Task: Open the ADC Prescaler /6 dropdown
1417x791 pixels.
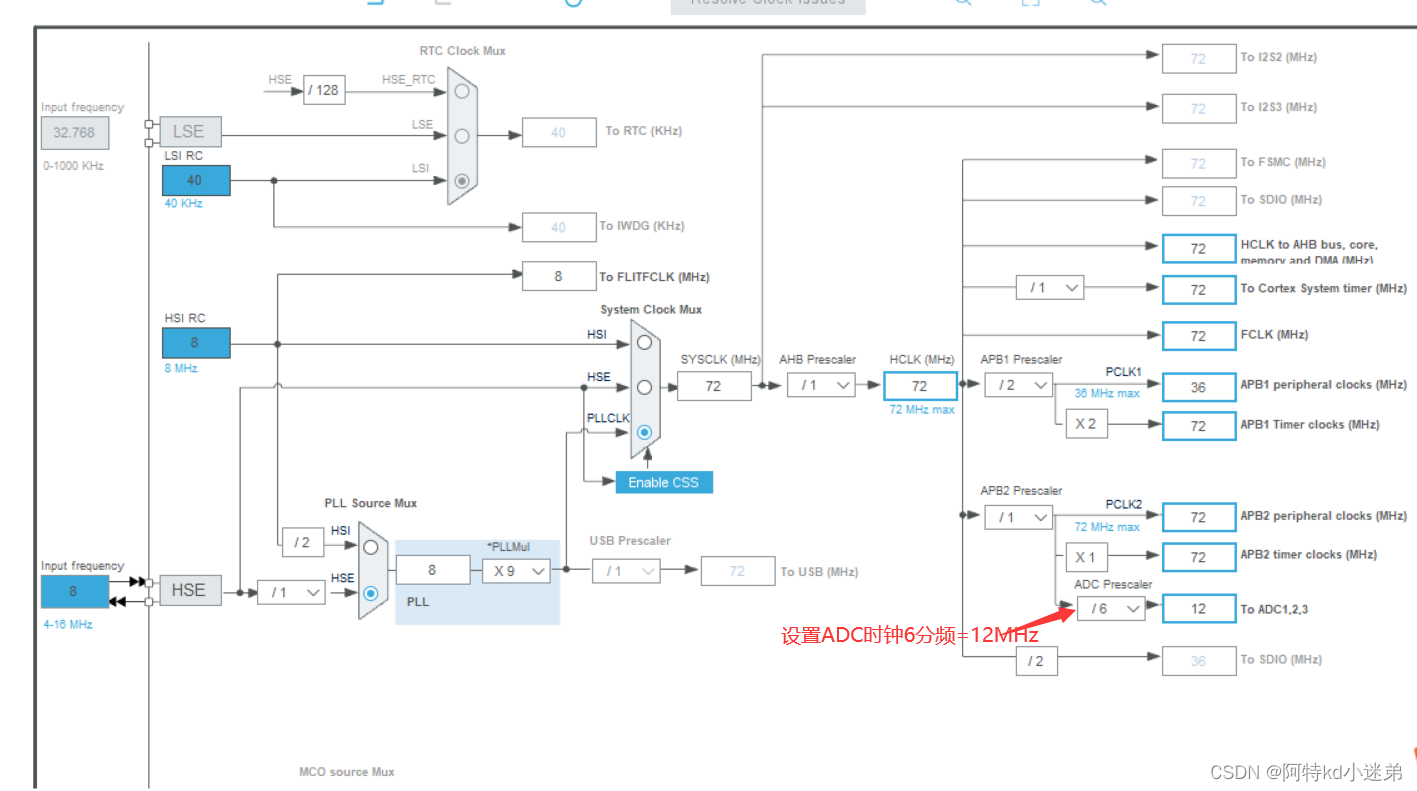Action: [x=1111, y=608]
